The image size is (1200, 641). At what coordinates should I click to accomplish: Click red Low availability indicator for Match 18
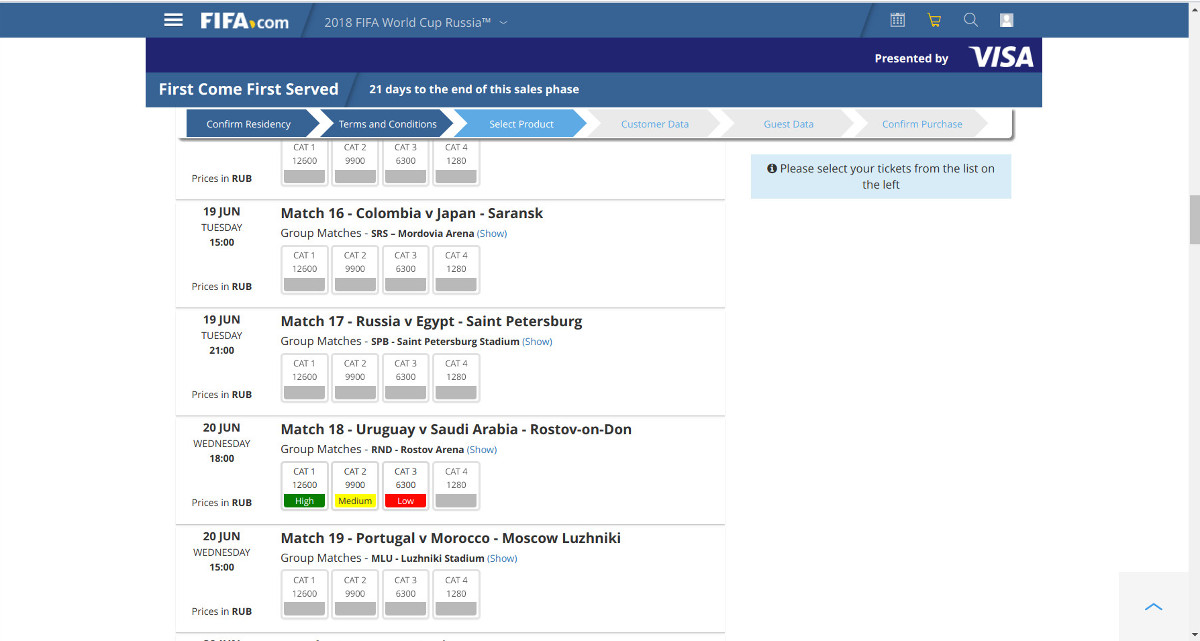tap(405, 500)
